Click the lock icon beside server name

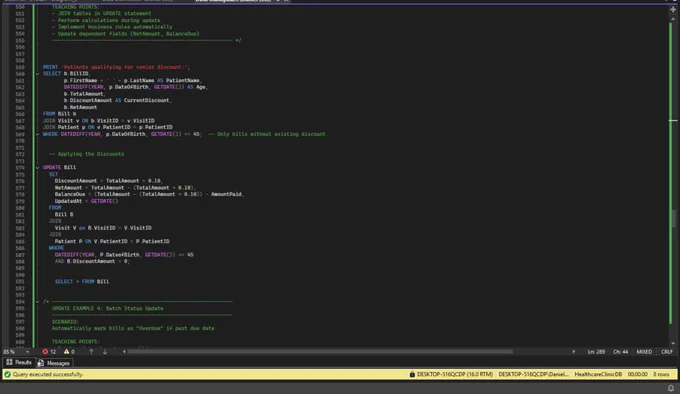[x=412, y=374]
